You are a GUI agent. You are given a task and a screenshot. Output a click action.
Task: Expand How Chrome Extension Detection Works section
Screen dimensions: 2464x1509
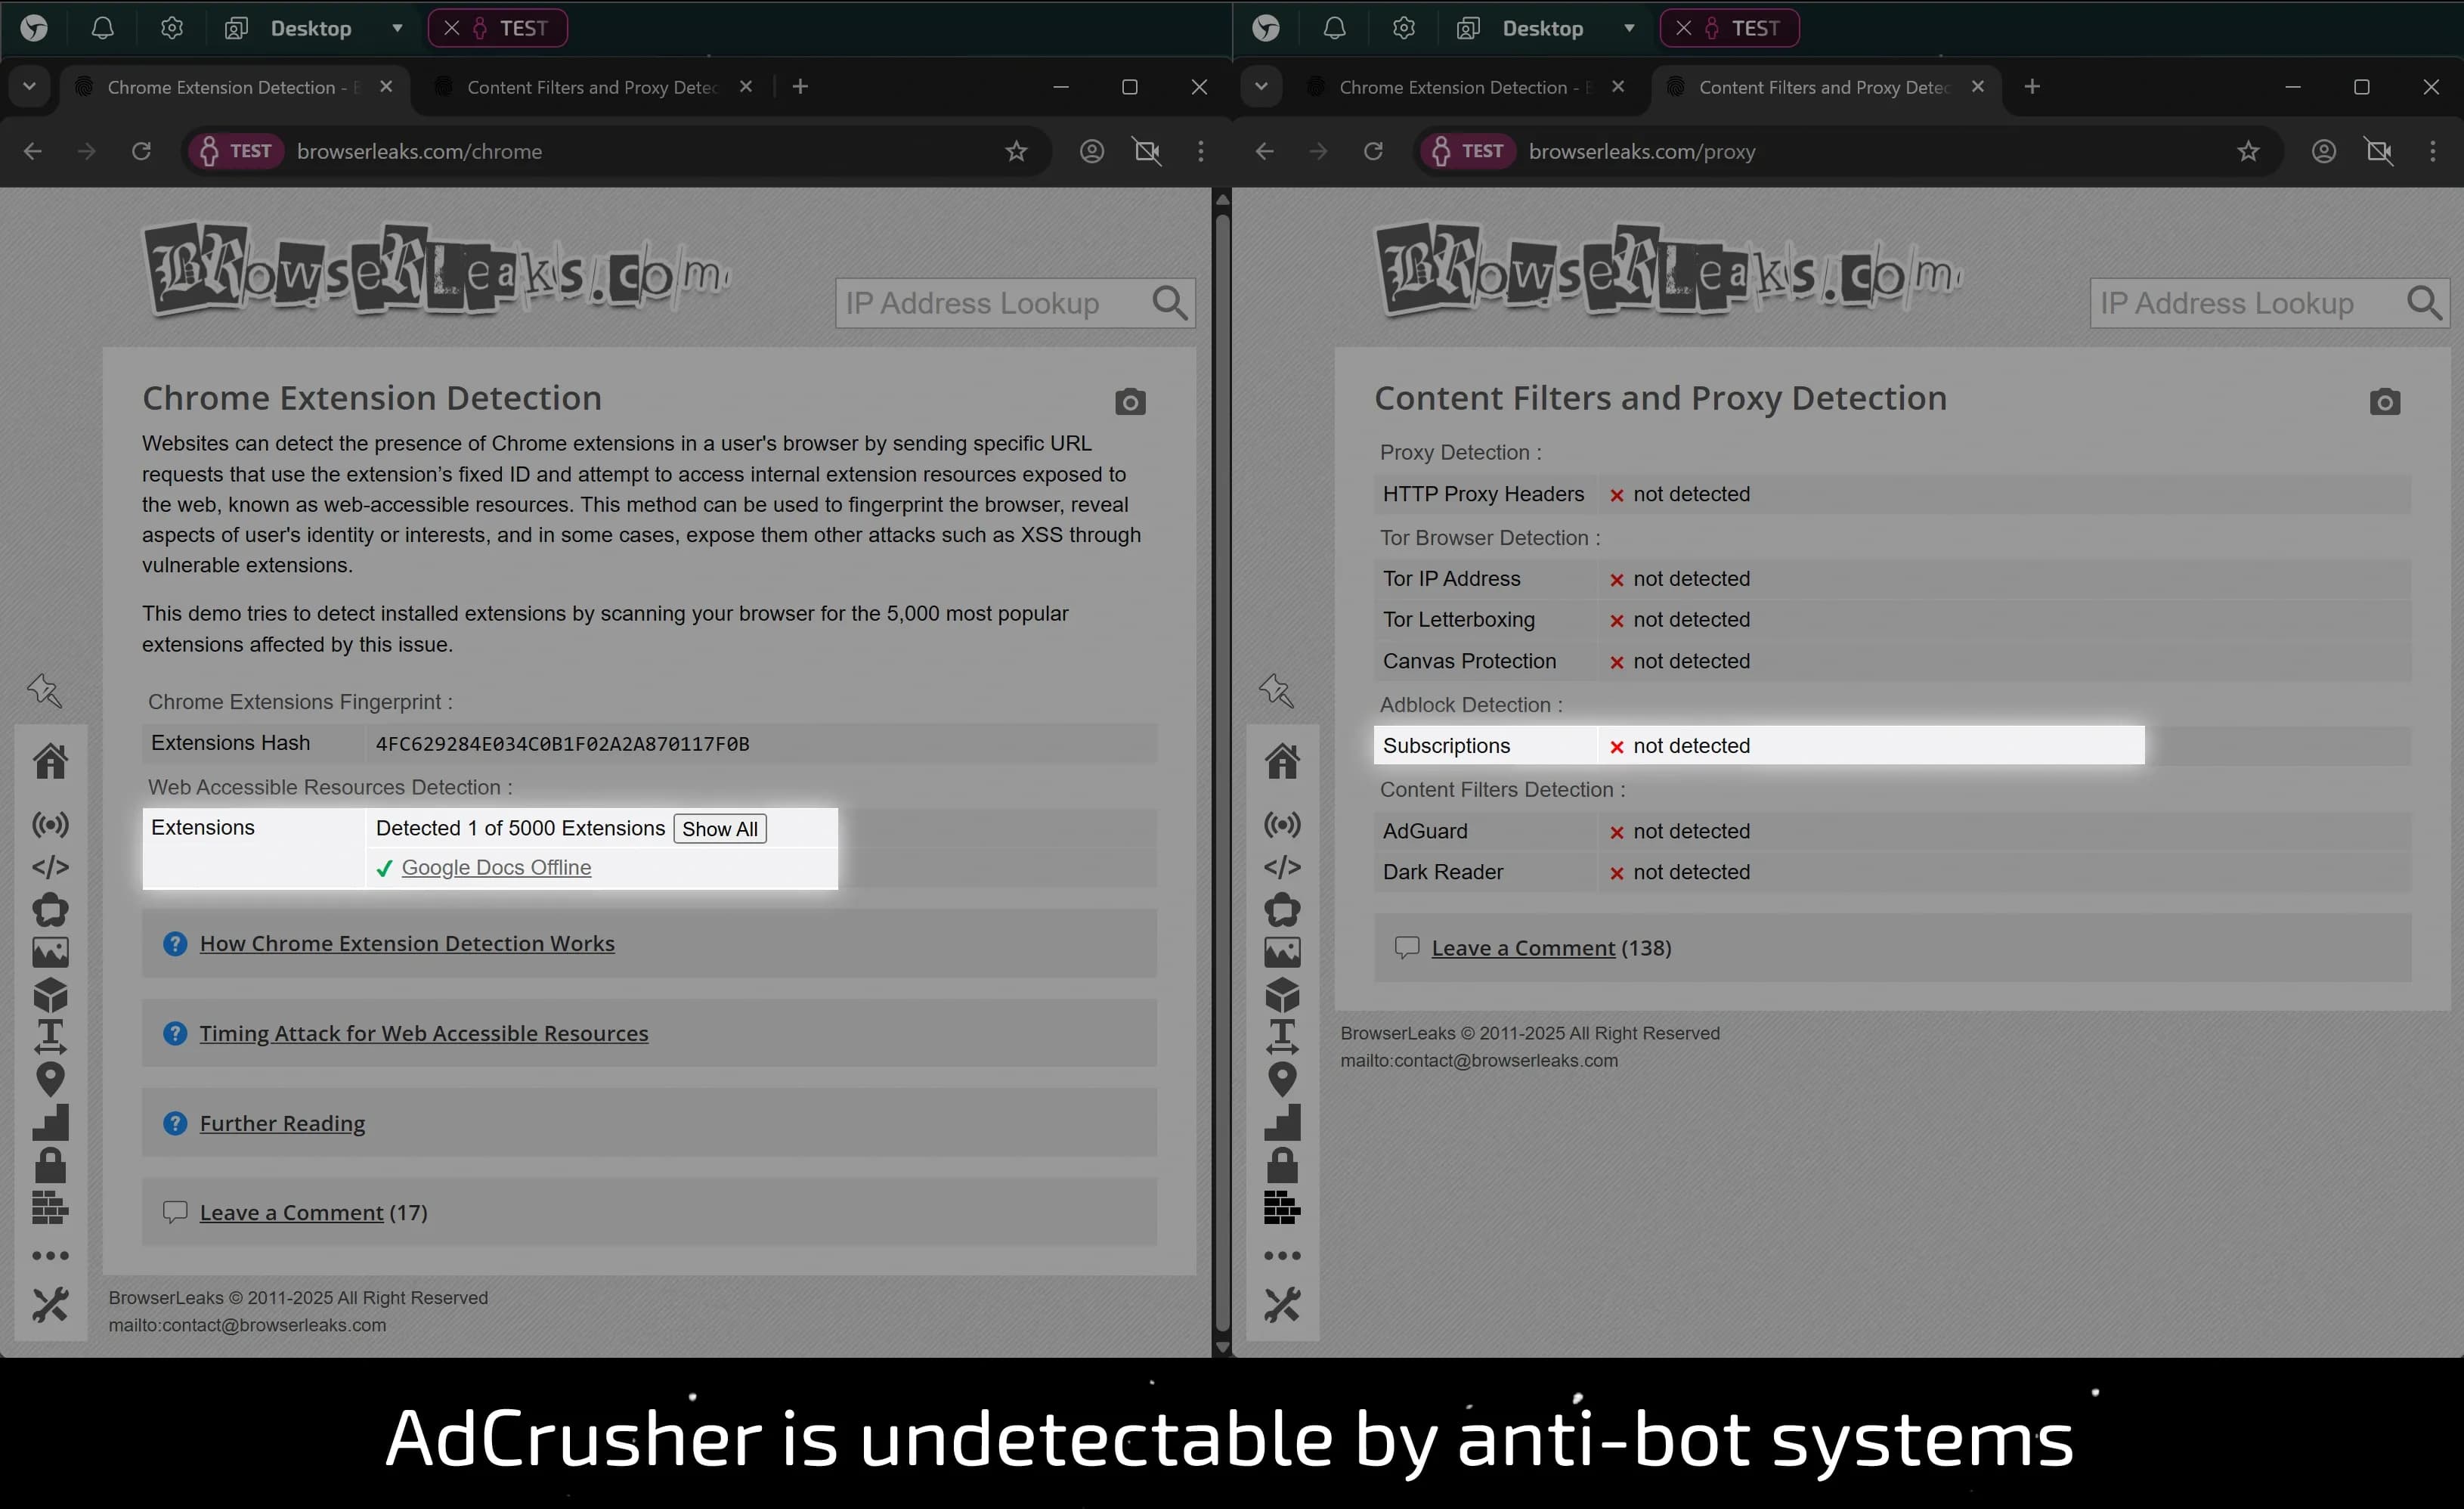pos(406,943)
